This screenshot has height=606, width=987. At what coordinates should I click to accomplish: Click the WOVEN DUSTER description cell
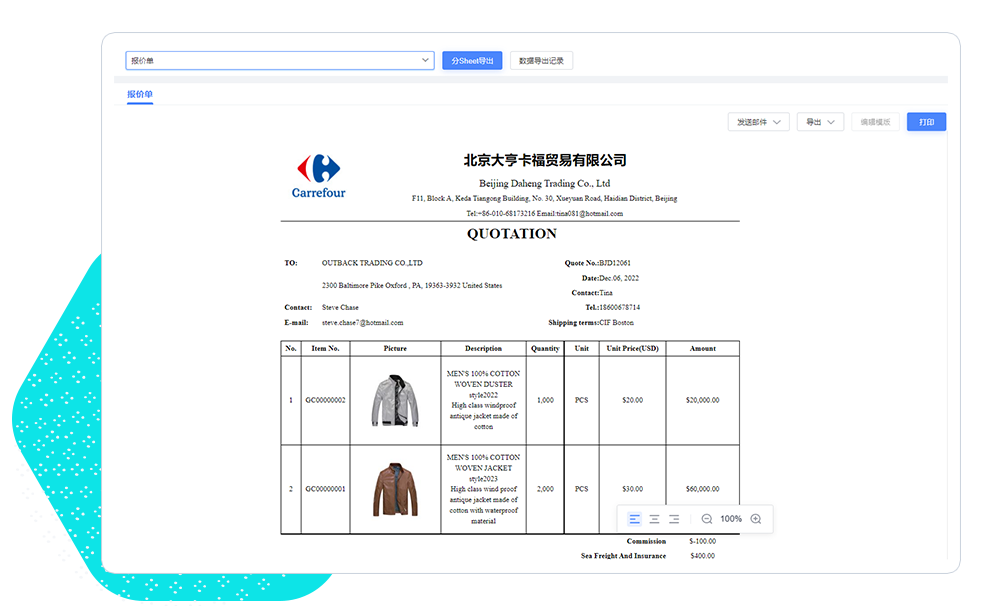(x=483, y=400)
